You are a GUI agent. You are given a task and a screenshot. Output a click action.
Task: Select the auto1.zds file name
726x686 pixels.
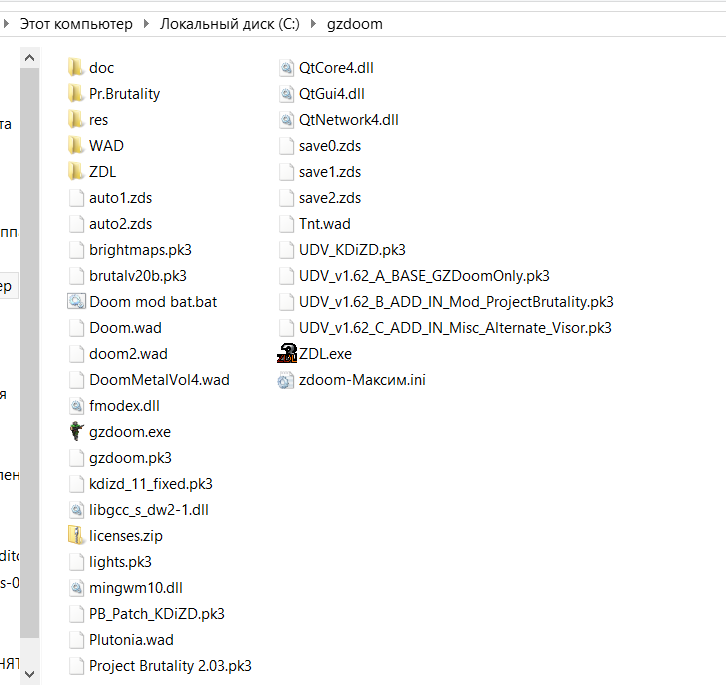[x=120, y=198]
